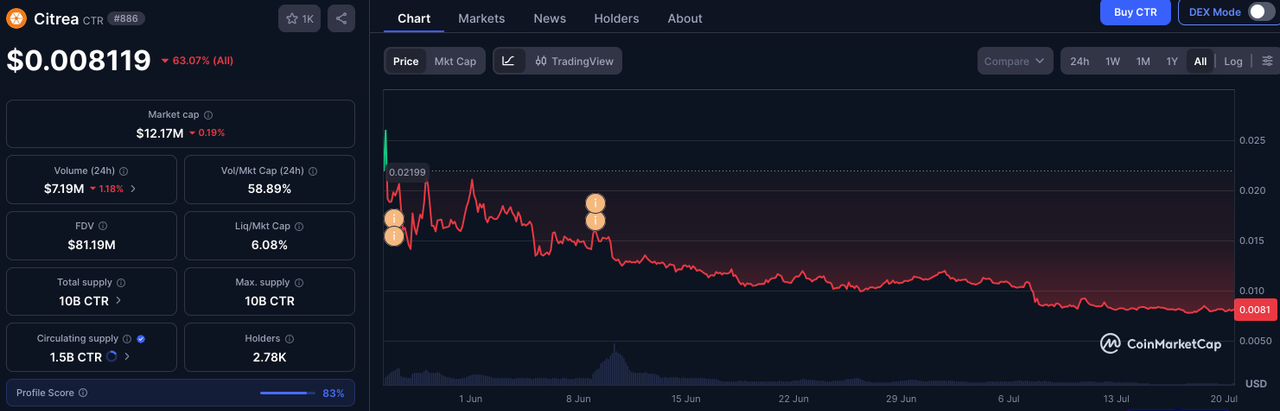Switch to the Holders tab

(x=616, y=18)
